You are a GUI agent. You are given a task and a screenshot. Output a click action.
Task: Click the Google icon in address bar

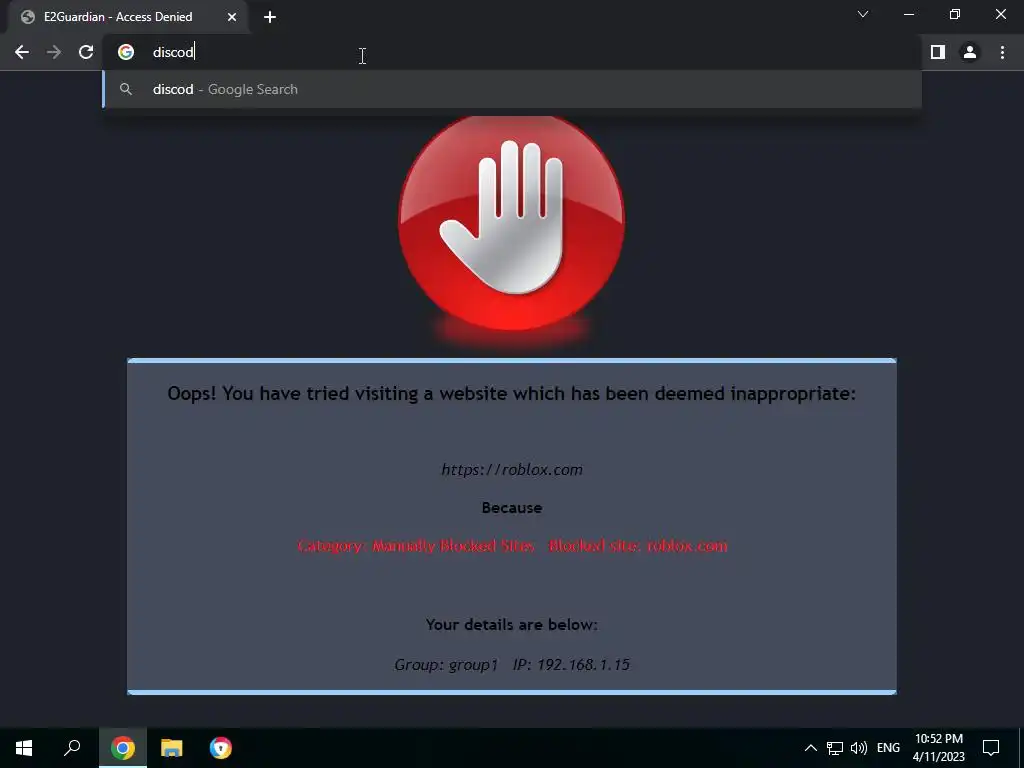tap(126, 52)
